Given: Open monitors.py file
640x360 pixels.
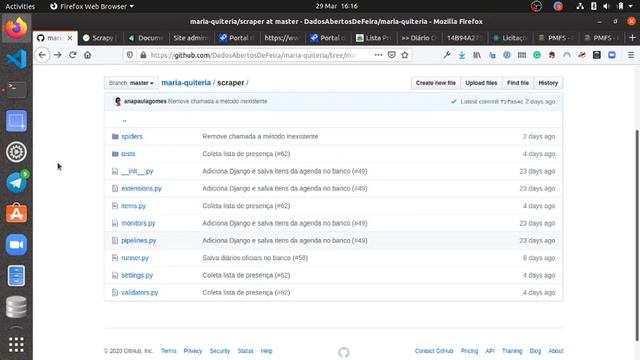Looking at the screenshot, I should coord(138,223).
